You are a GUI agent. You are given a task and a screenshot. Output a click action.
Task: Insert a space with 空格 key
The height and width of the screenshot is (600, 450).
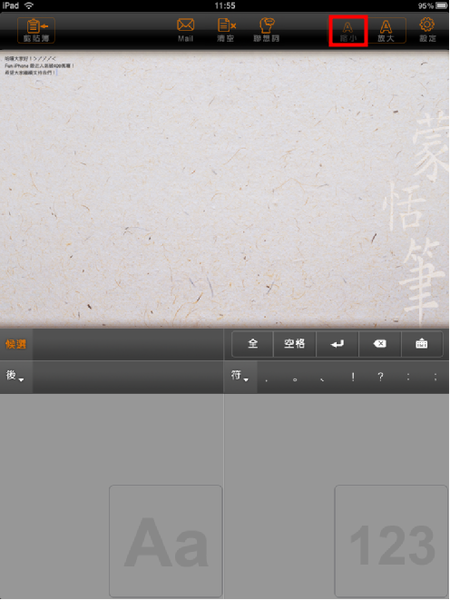[x=294, y=344]
